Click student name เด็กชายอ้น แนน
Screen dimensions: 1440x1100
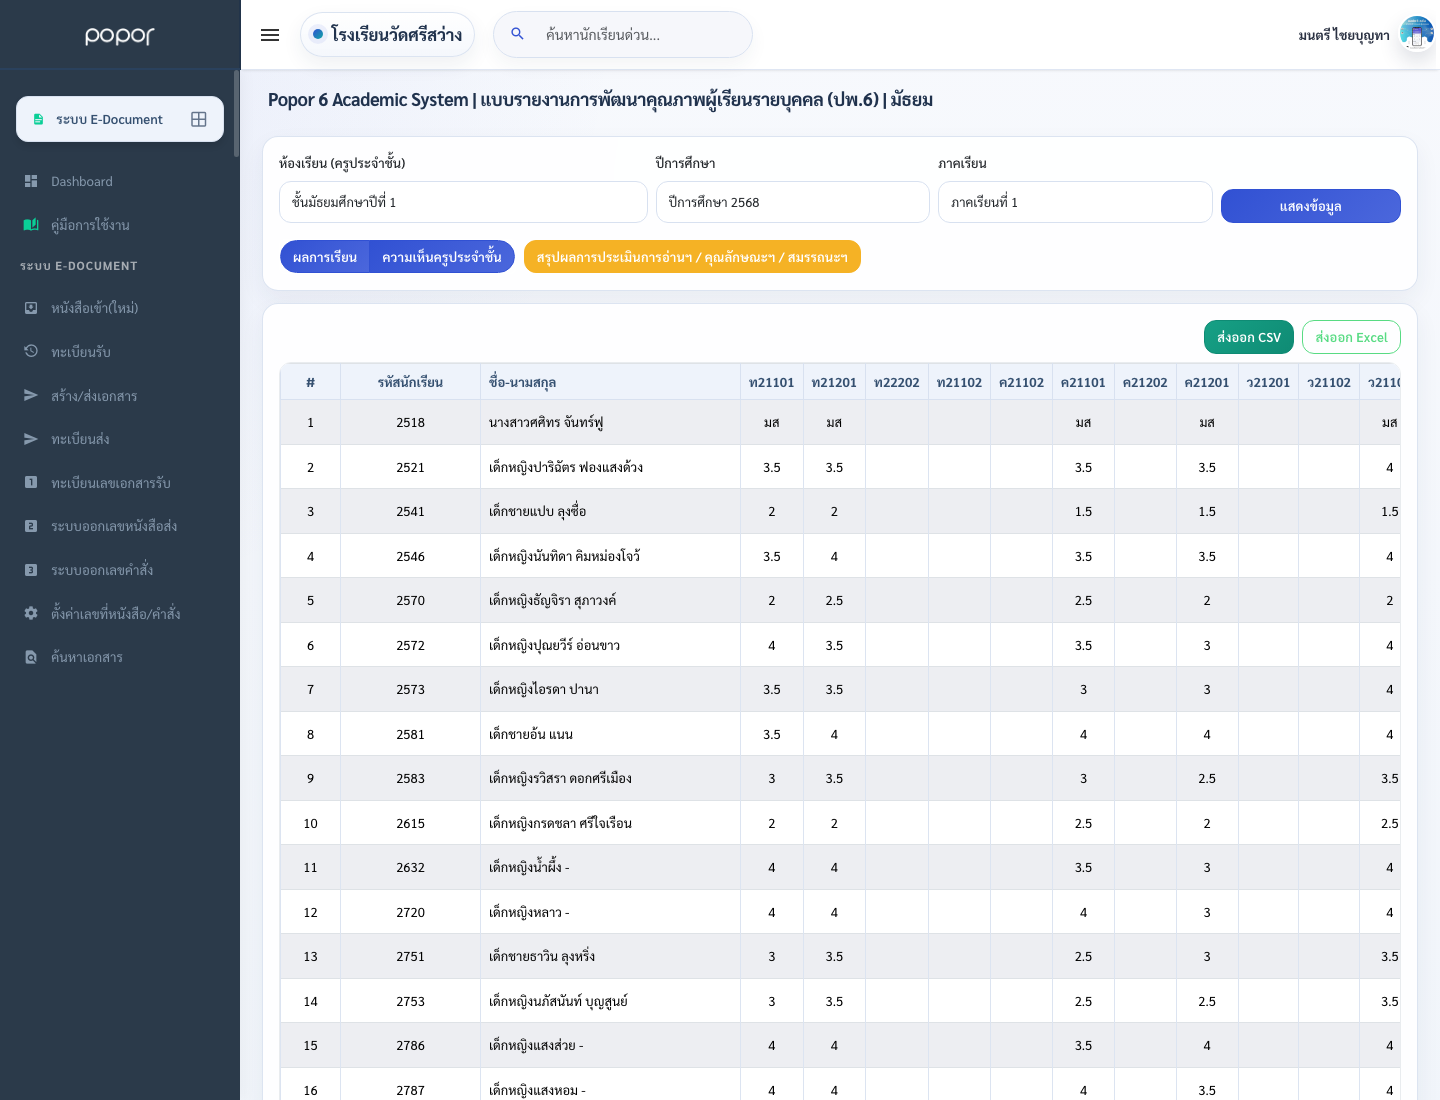pyautogui.click(x=531, y=734)
